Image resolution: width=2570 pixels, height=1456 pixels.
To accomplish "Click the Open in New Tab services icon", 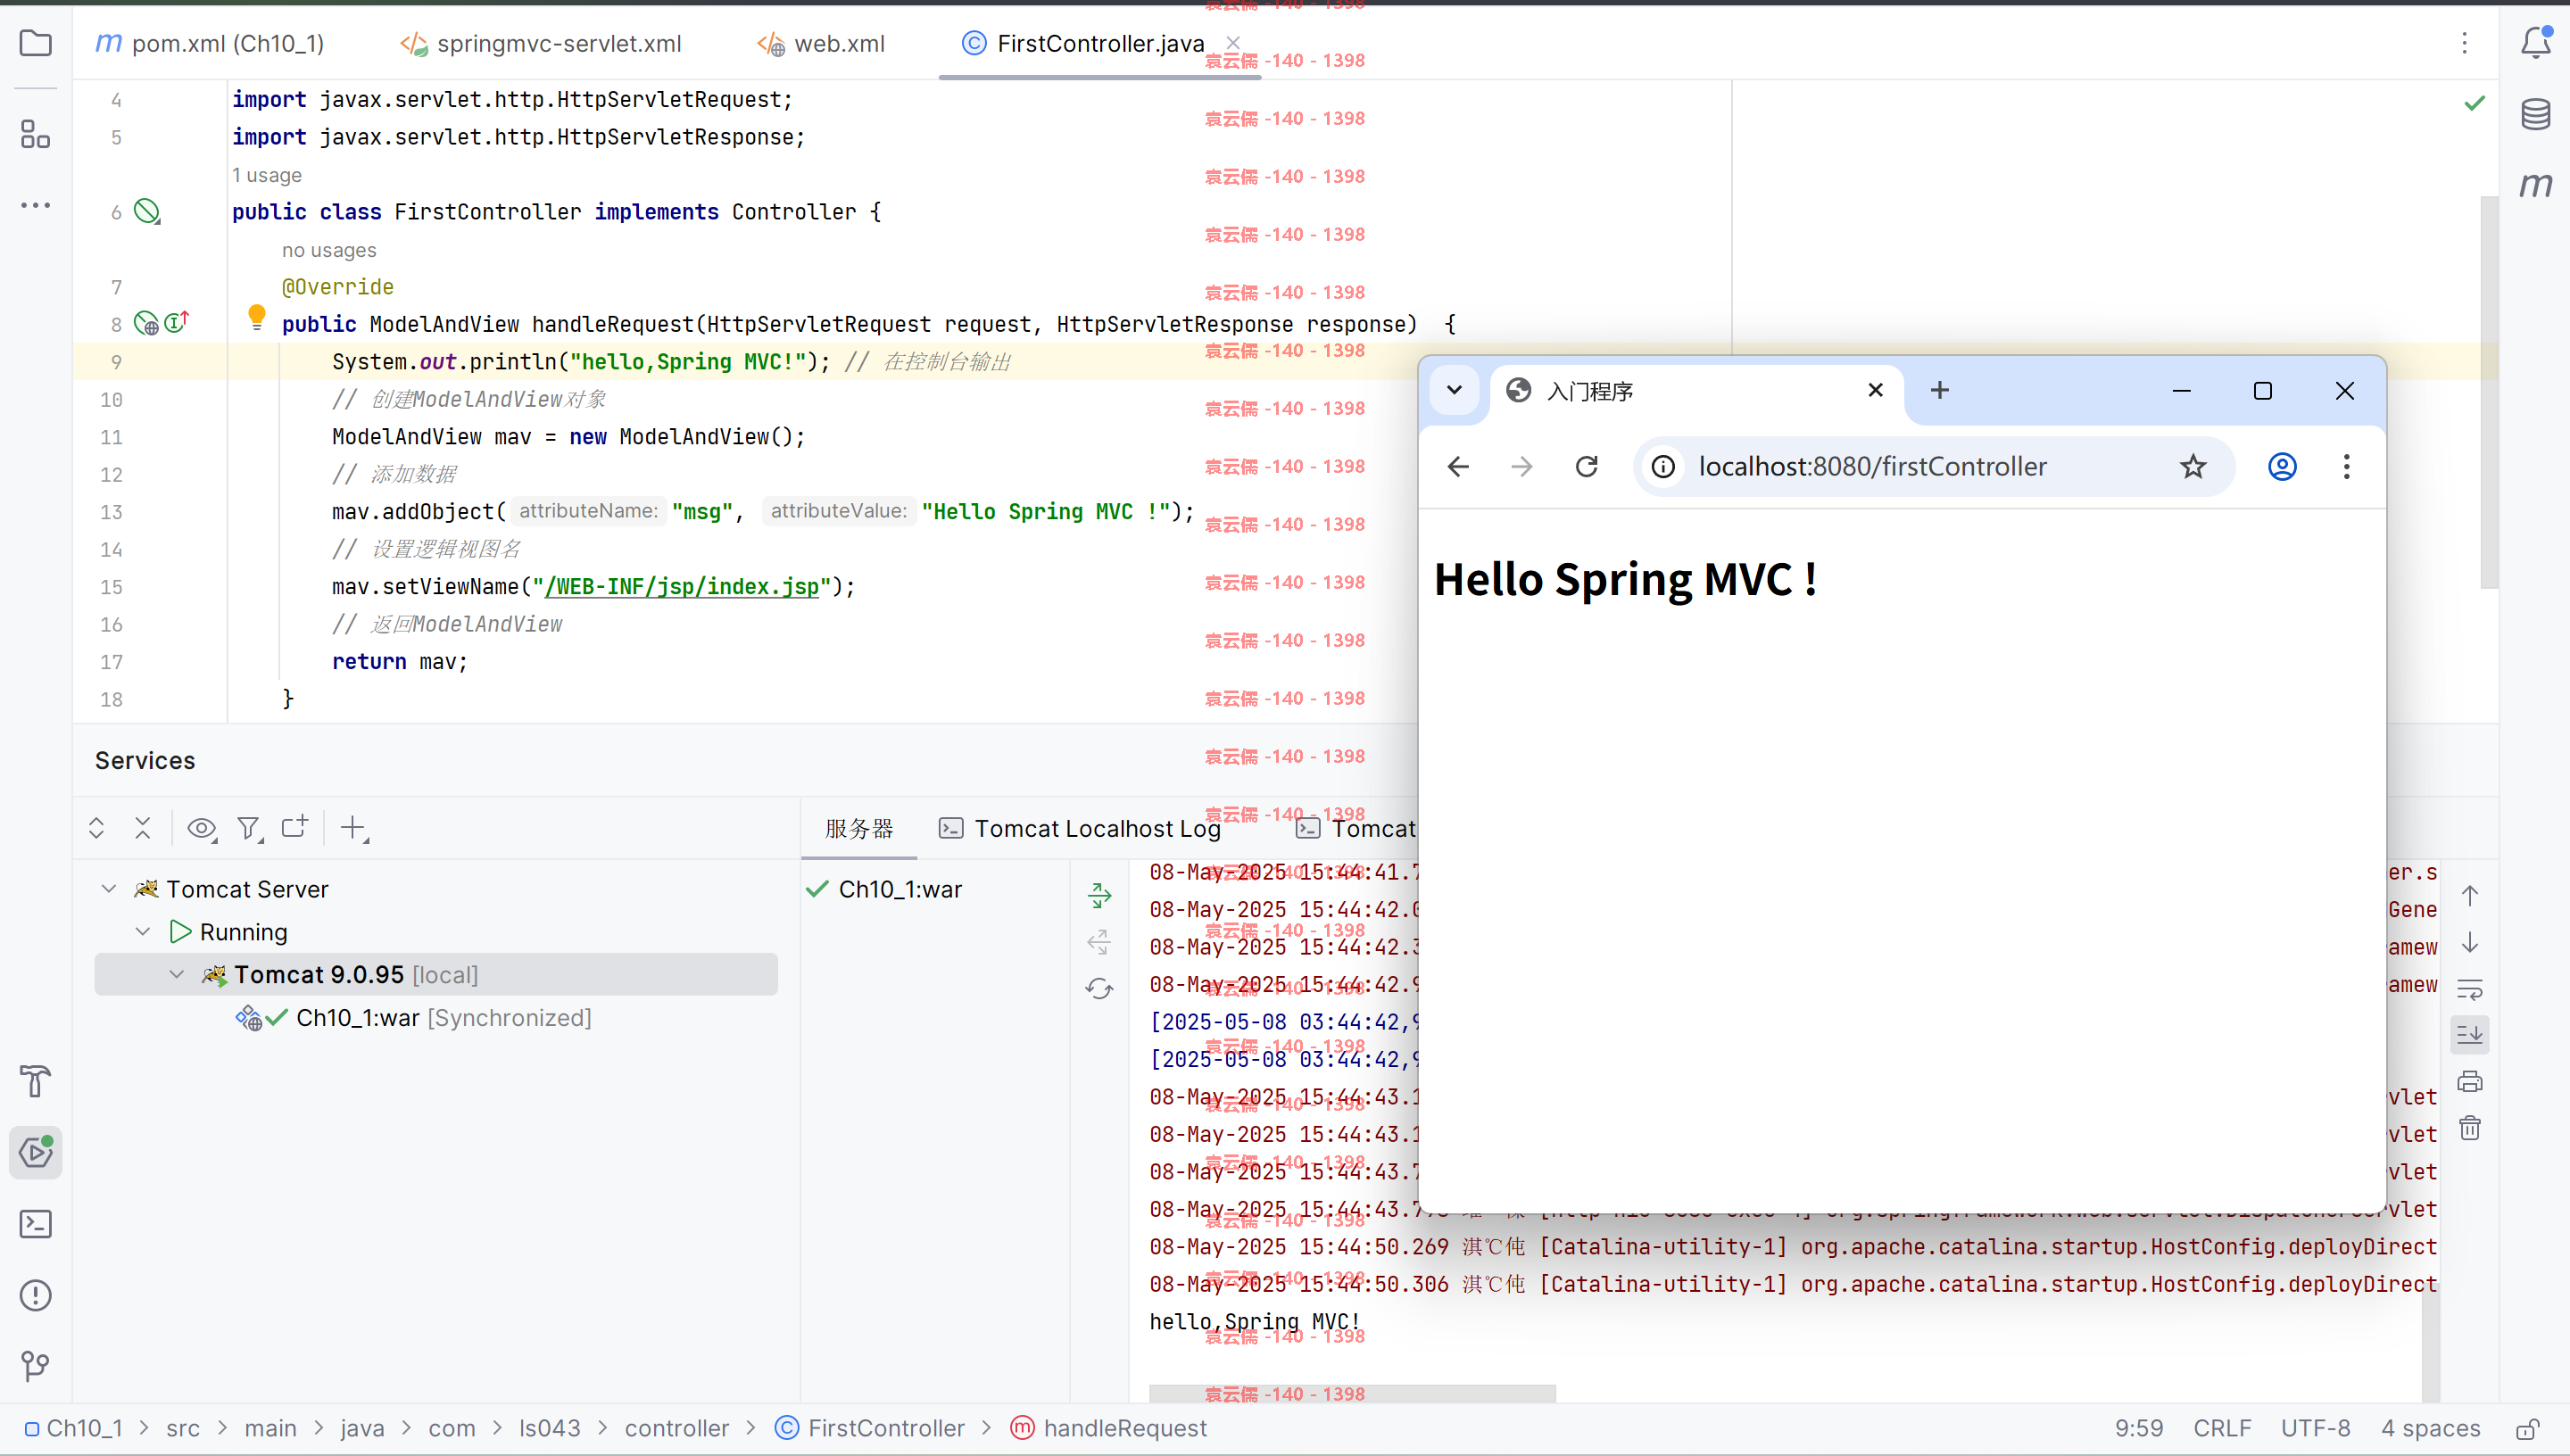I will coord(295,827).
